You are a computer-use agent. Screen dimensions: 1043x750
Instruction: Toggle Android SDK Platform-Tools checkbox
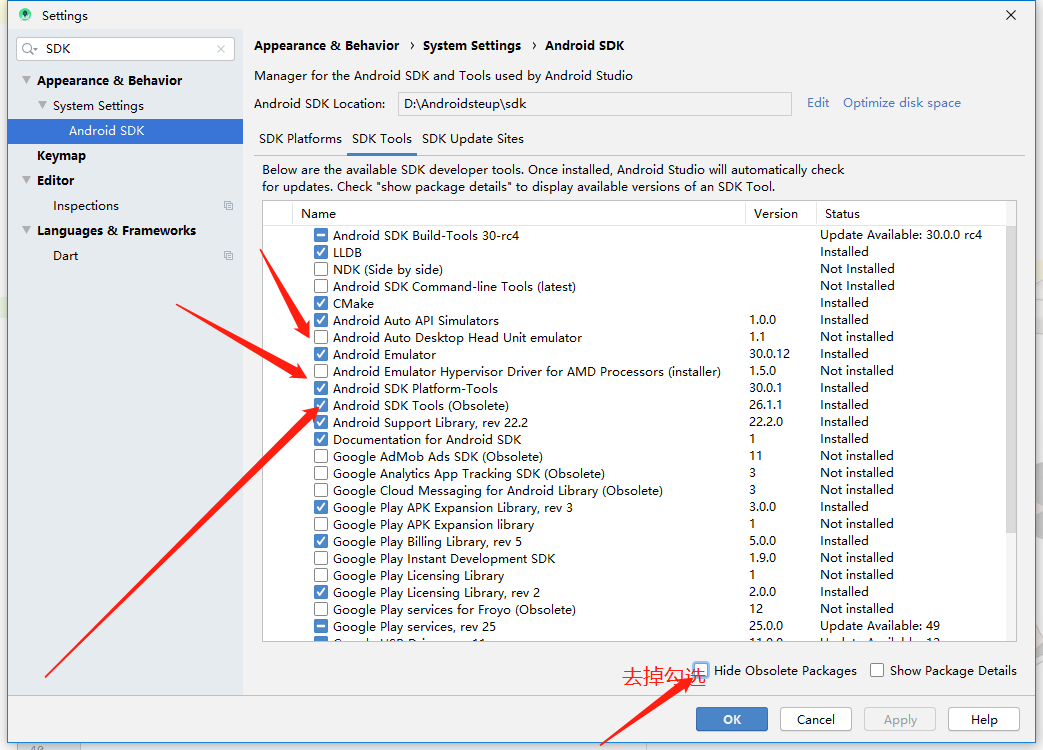coord(321,388)
